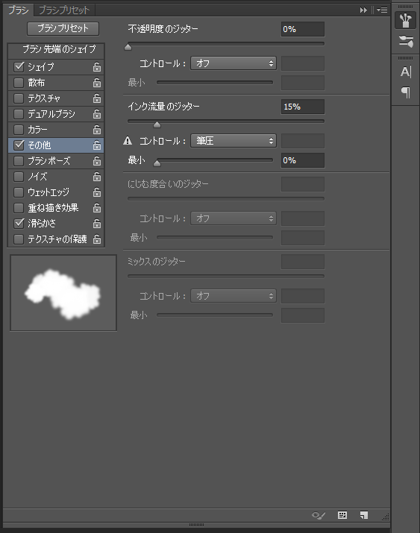420x533 pixels.
Task: Click インク流量 最小 slider handle
Action: coord(157,164)
